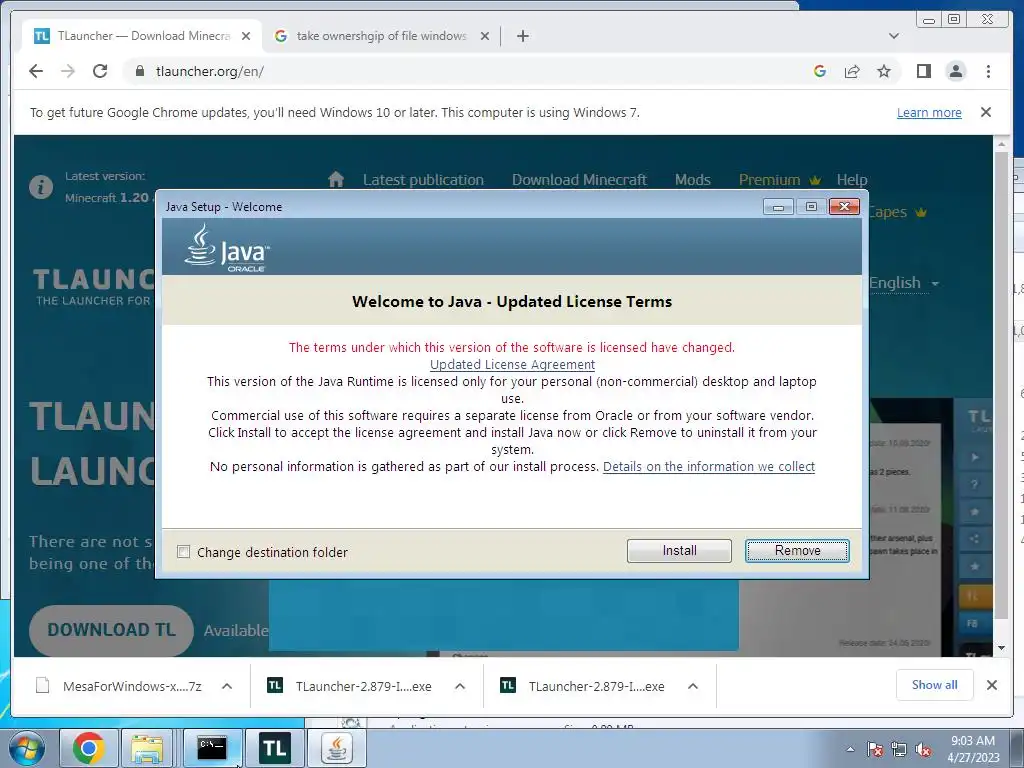Click the Action Center flag tray icon
The image size is (1024, 768).
pos(875,750)
